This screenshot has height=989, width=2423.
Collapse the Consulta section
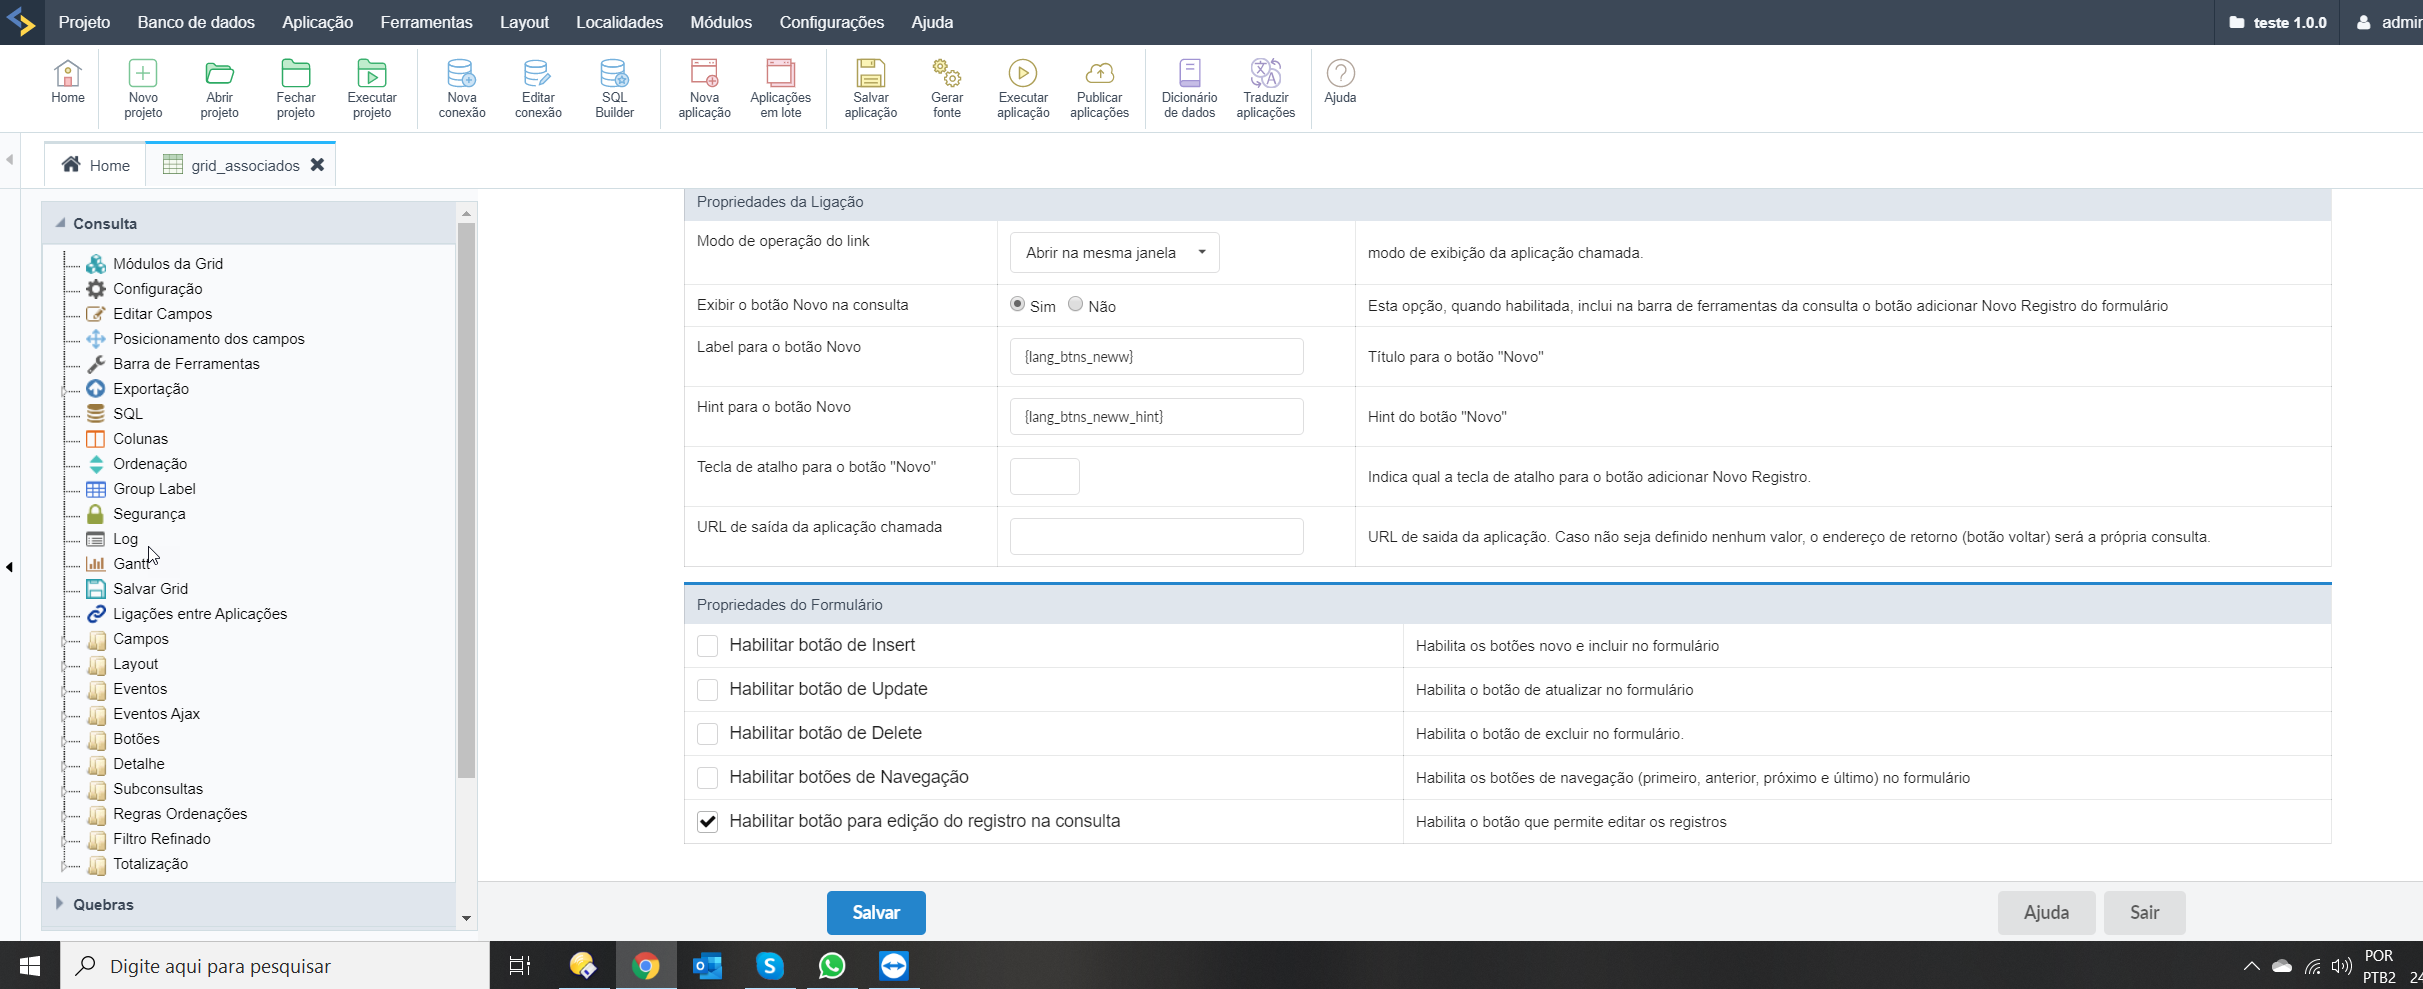click(60, 223)
